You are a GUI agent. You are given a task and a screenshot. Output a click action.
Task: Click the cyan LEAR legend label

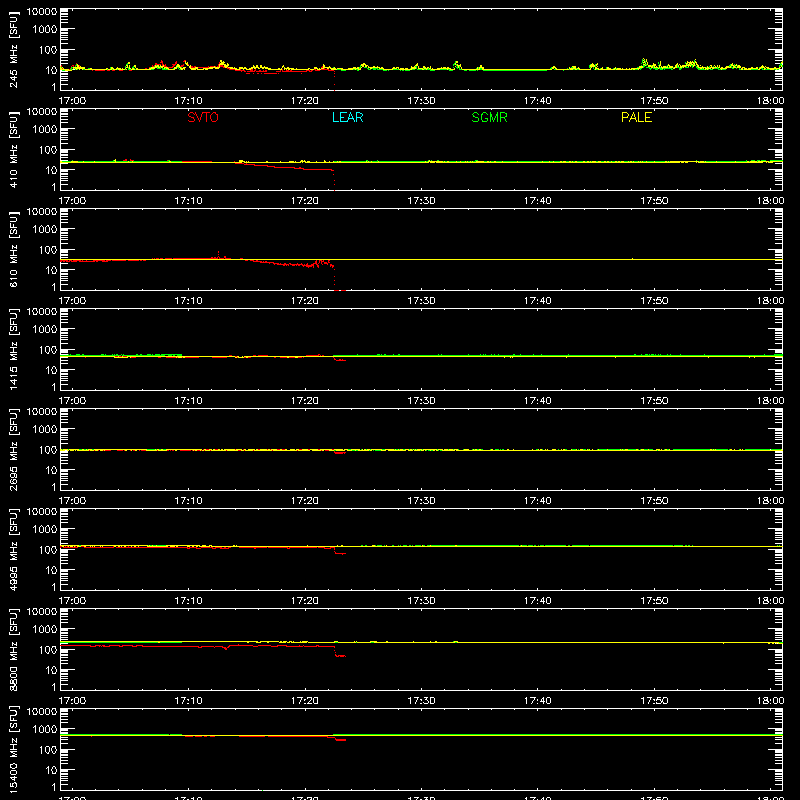click(x=347, y=117)
